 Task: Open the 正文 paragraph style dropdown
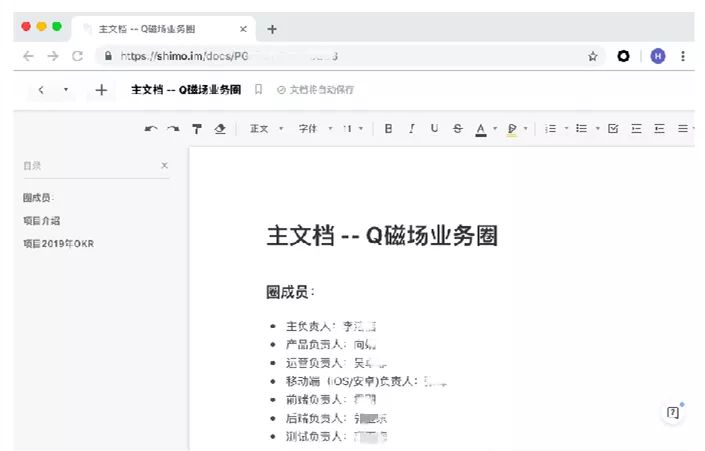tap(267, 129)
